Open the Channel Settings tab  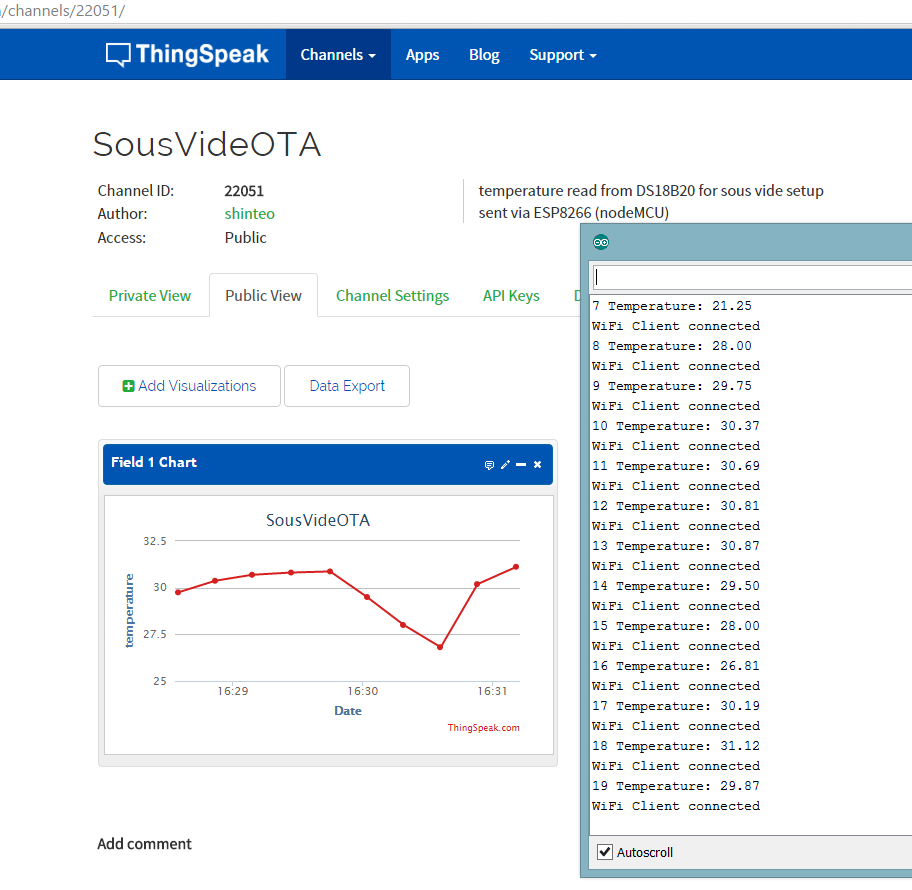point(393,296)
